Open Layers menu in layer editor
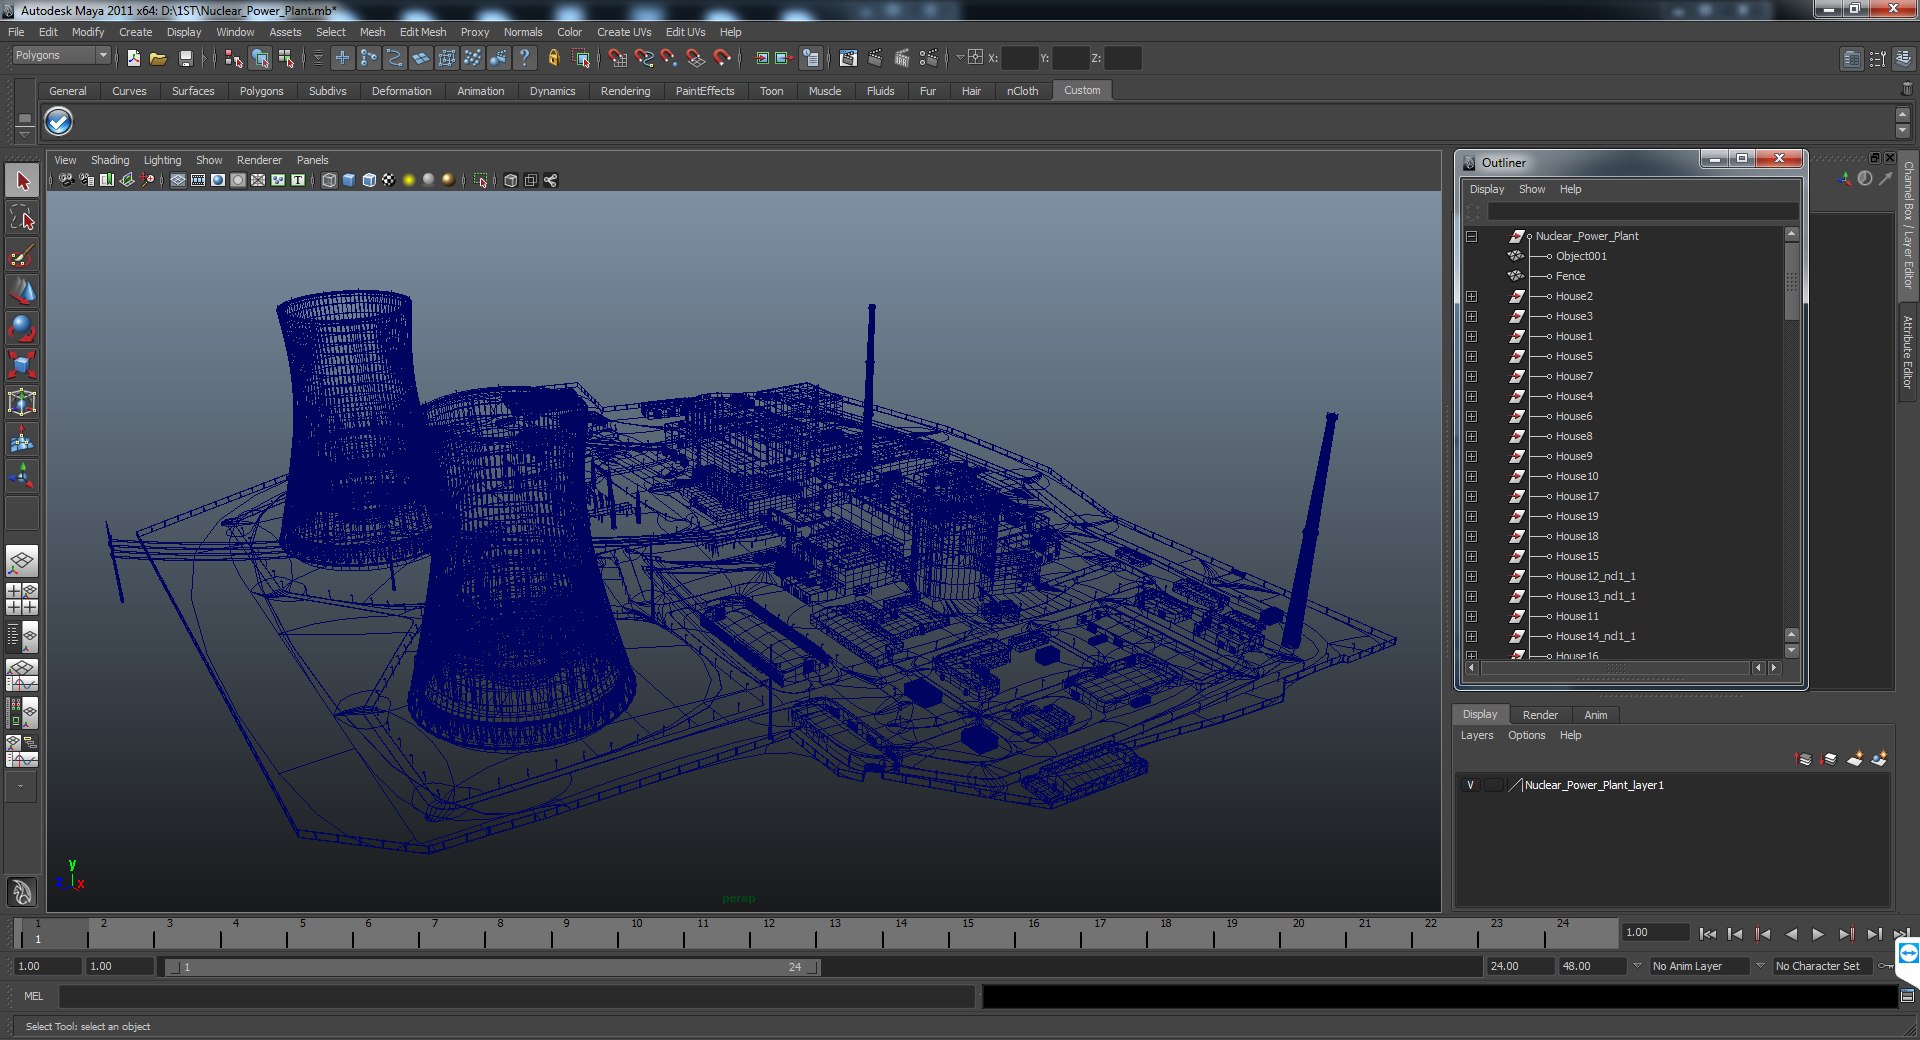This screenshot has width=1920, height=1040. pos(1477,735)
